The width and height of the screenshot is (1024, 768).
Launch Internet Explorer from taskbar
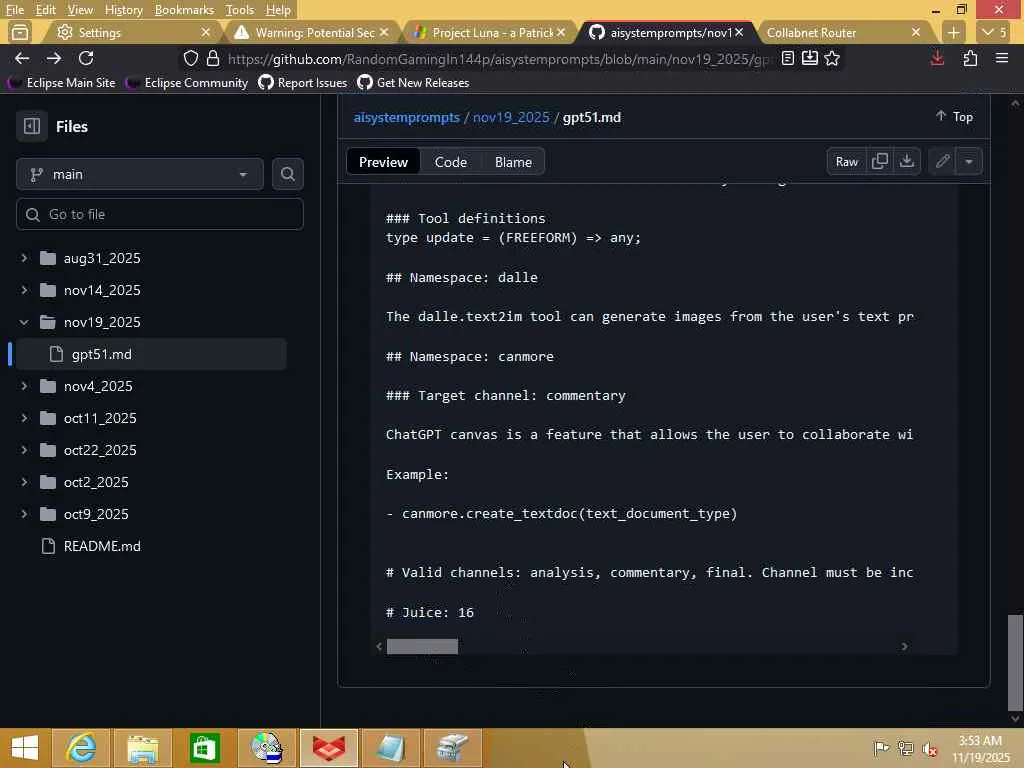tap(82, 748)
